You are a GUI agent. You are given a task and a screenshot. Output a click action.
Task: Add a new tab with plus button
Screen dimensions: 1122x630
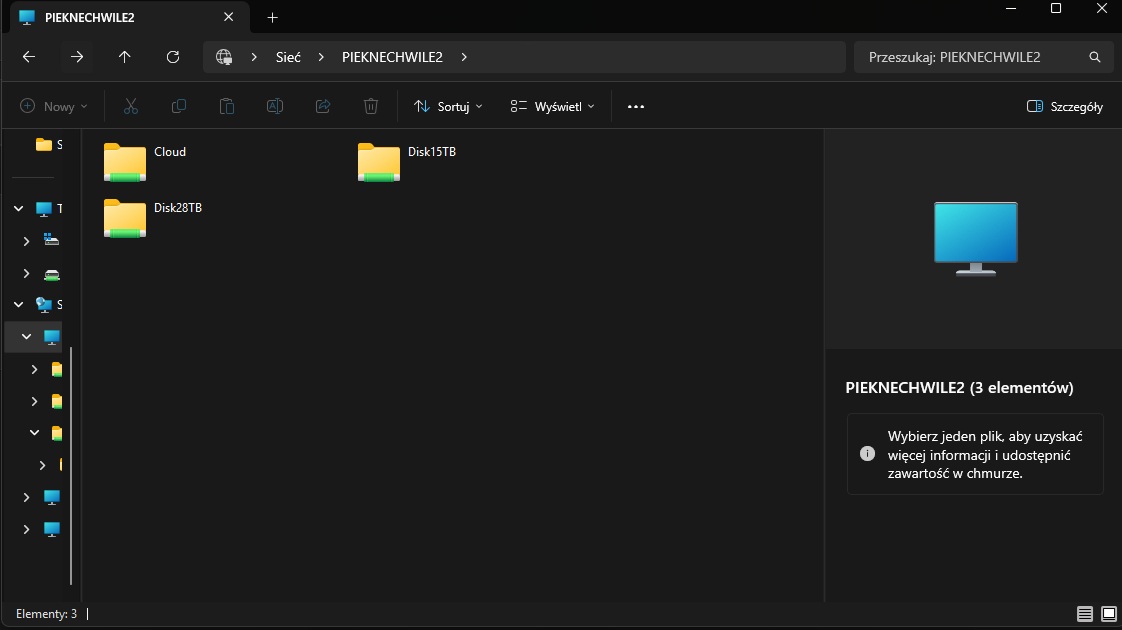[x=272, y=17]
